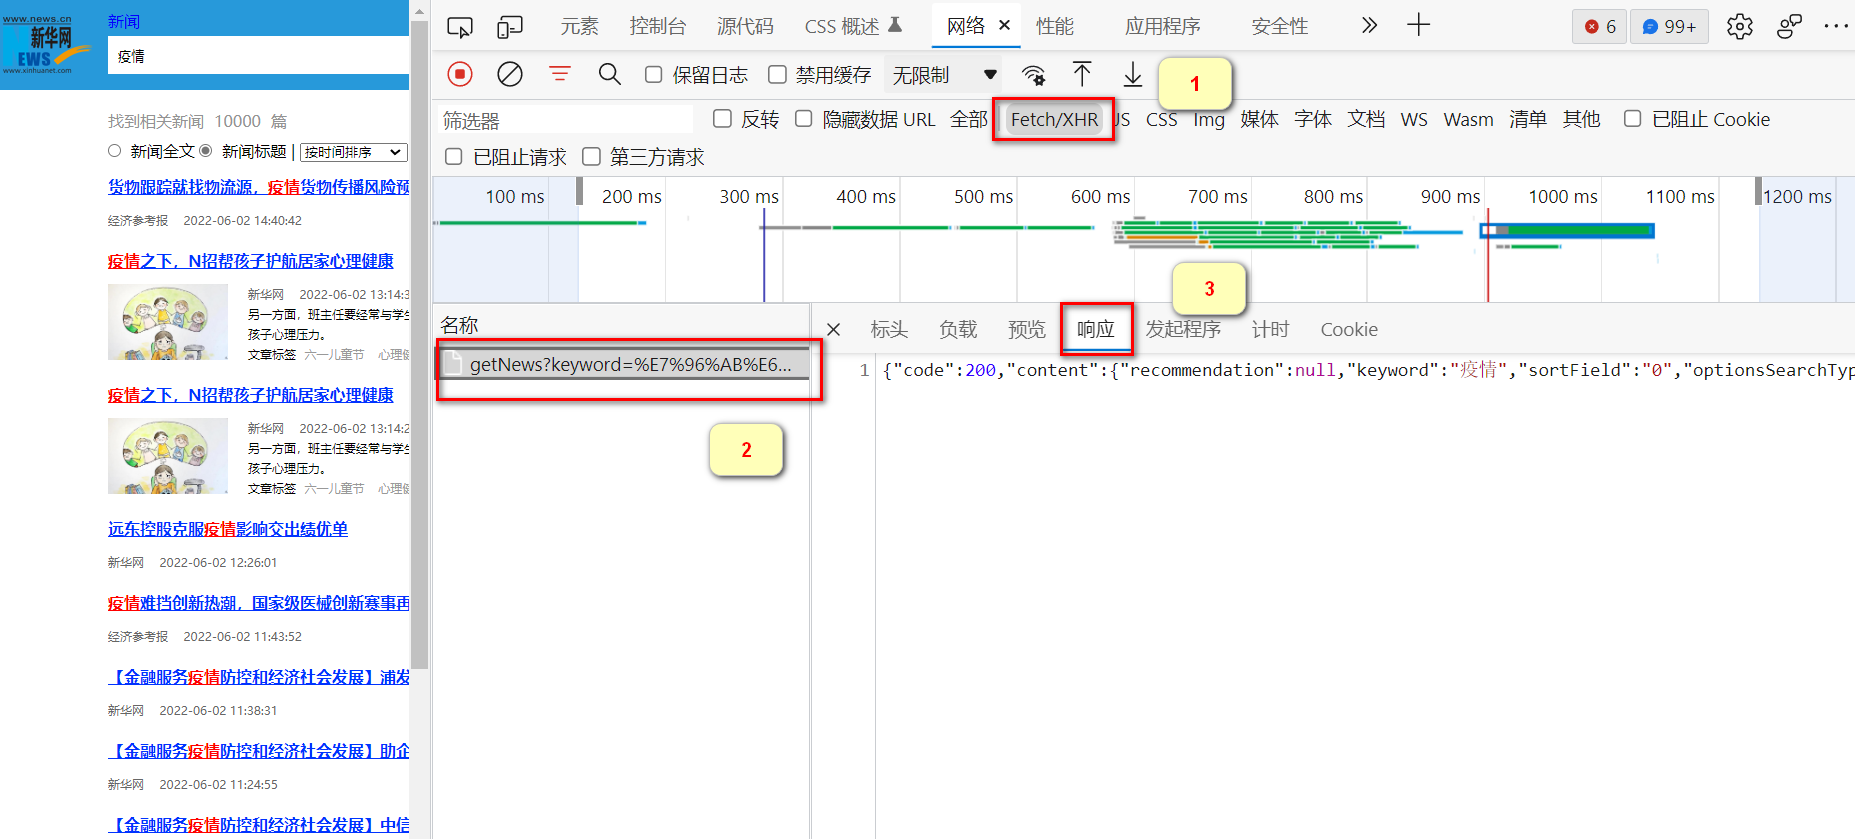This screenshot has width=1855, height=839.
Task: Filter requests by Fetch/XHR
Action: click(x=1054, y=120)
